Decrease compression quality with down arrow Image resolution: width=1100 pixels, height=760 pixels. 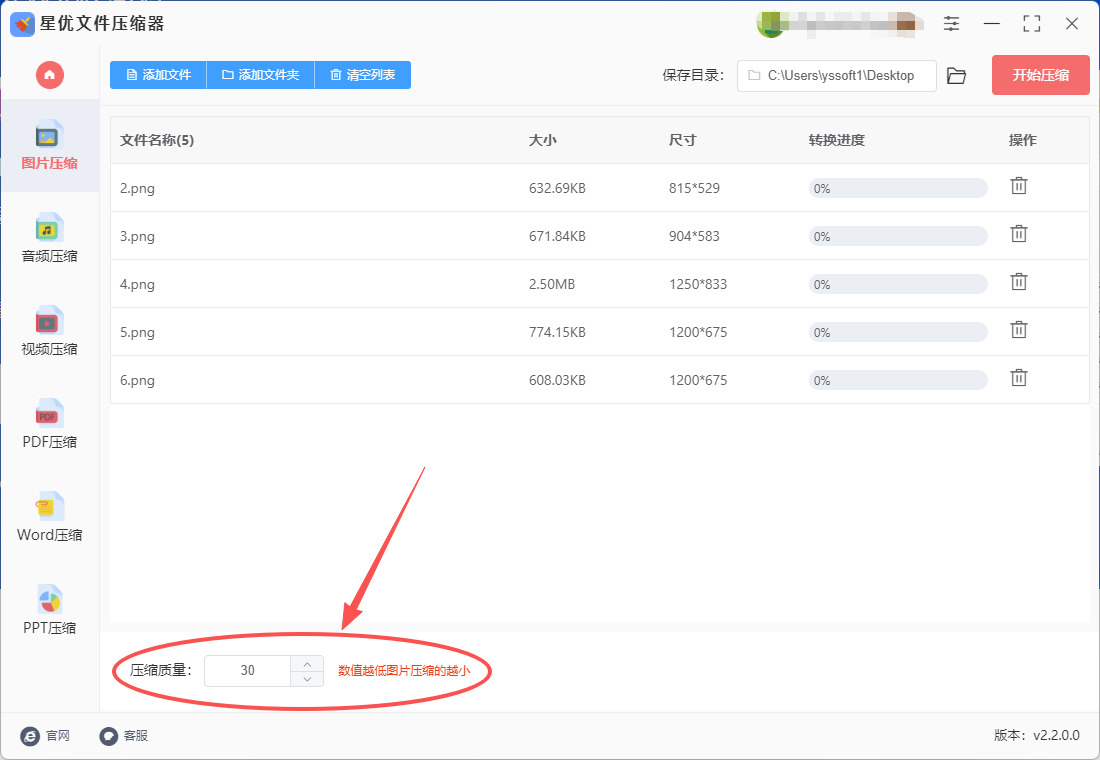coord(307,679)
